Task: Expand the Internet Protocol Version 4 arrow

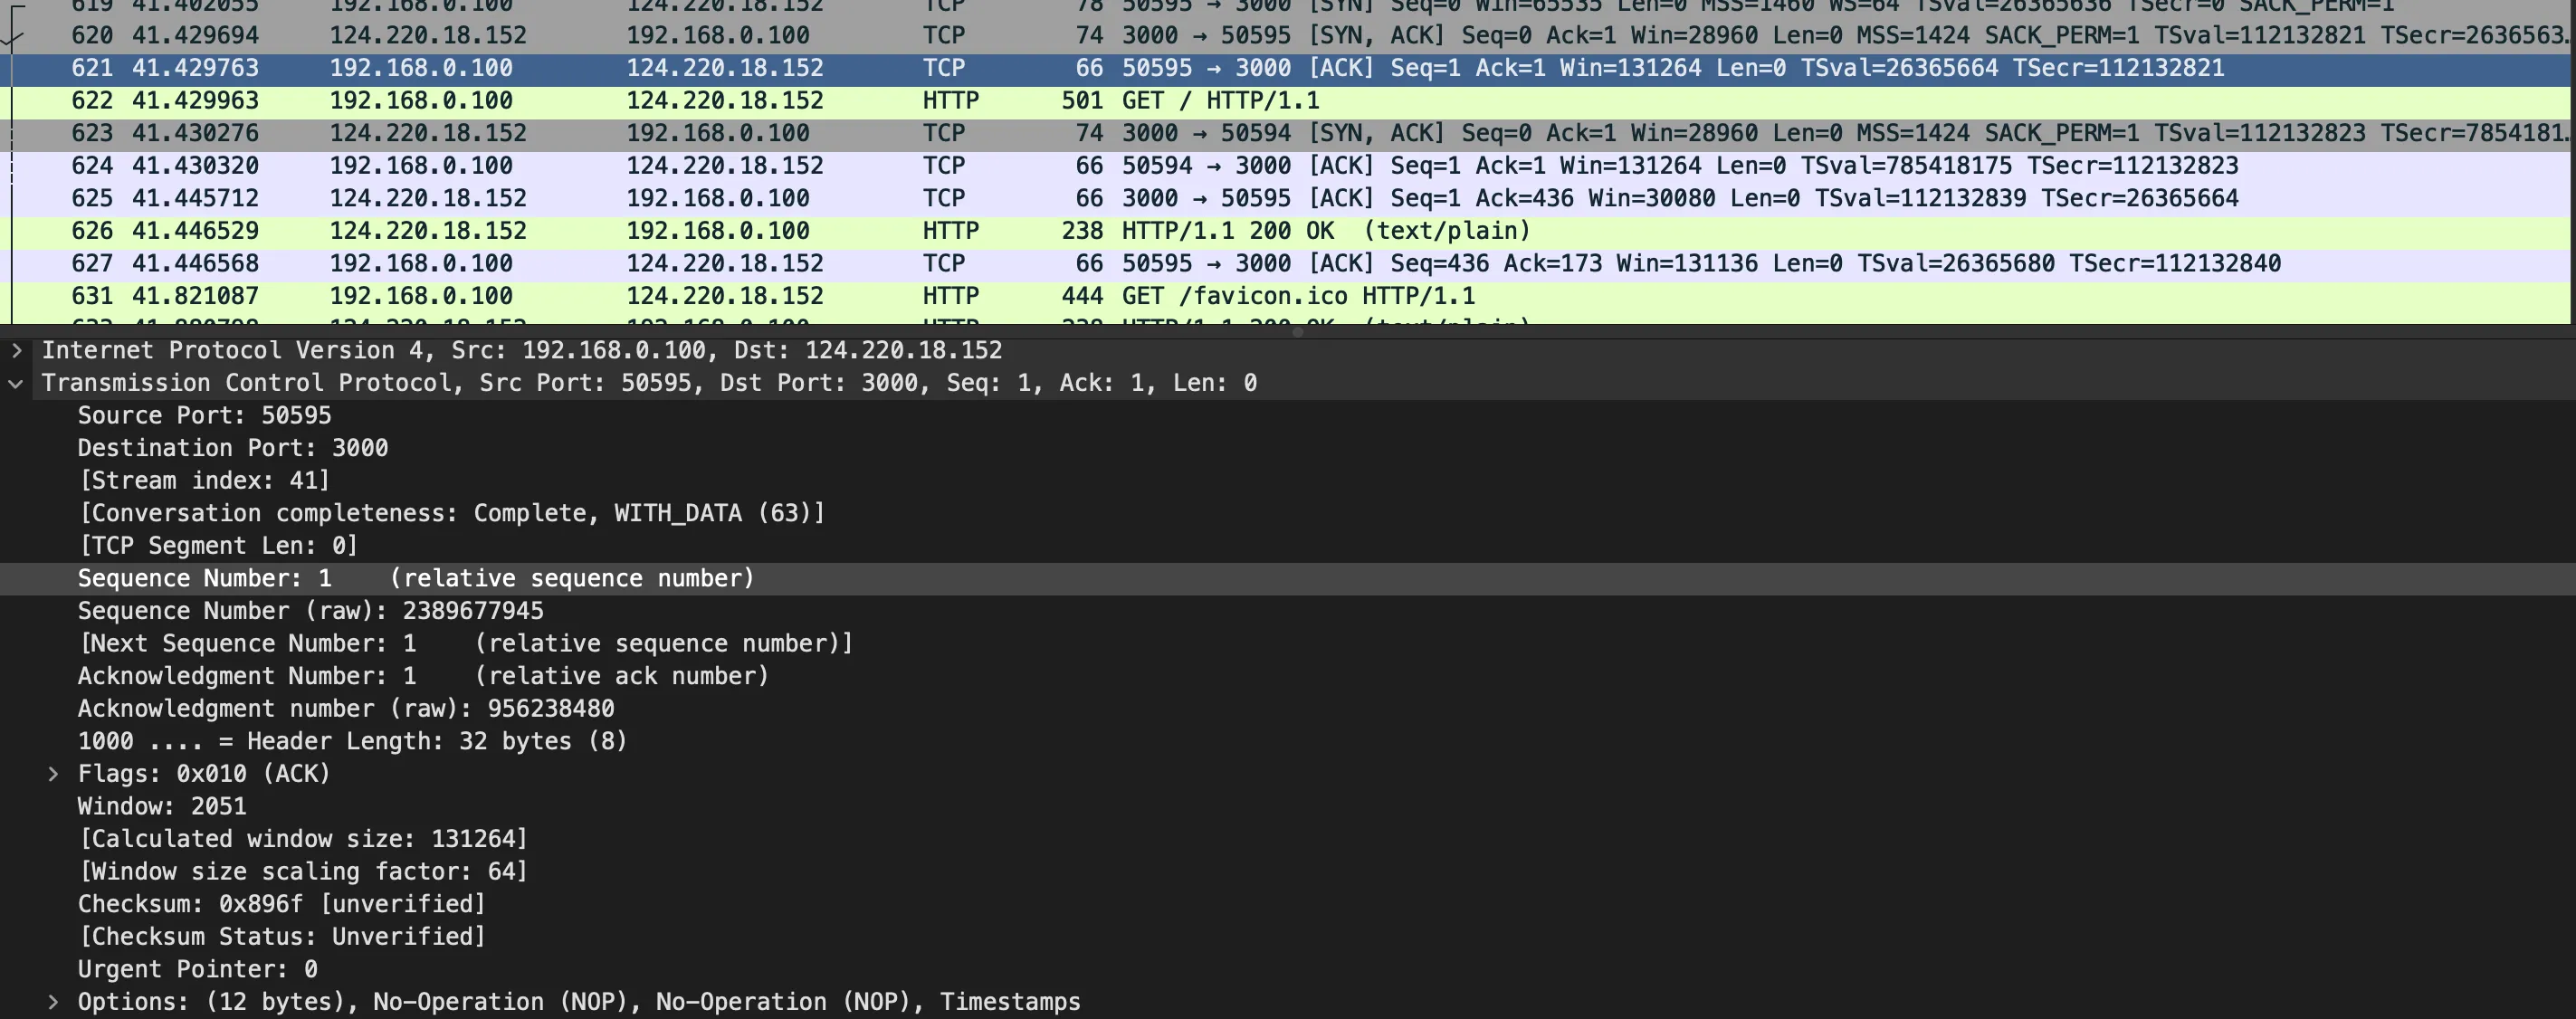Action: coord(16,350)
